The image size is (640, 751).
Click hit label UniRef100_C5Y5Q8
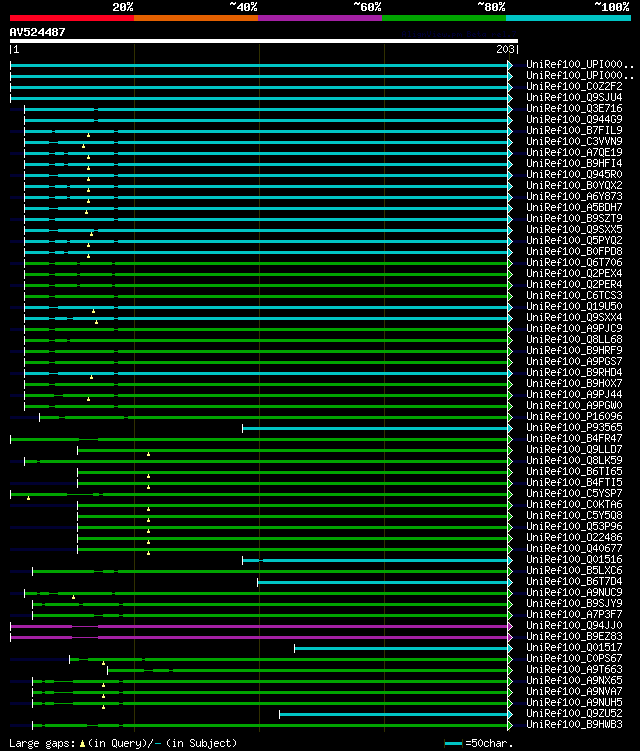click(x=574, y=516)
